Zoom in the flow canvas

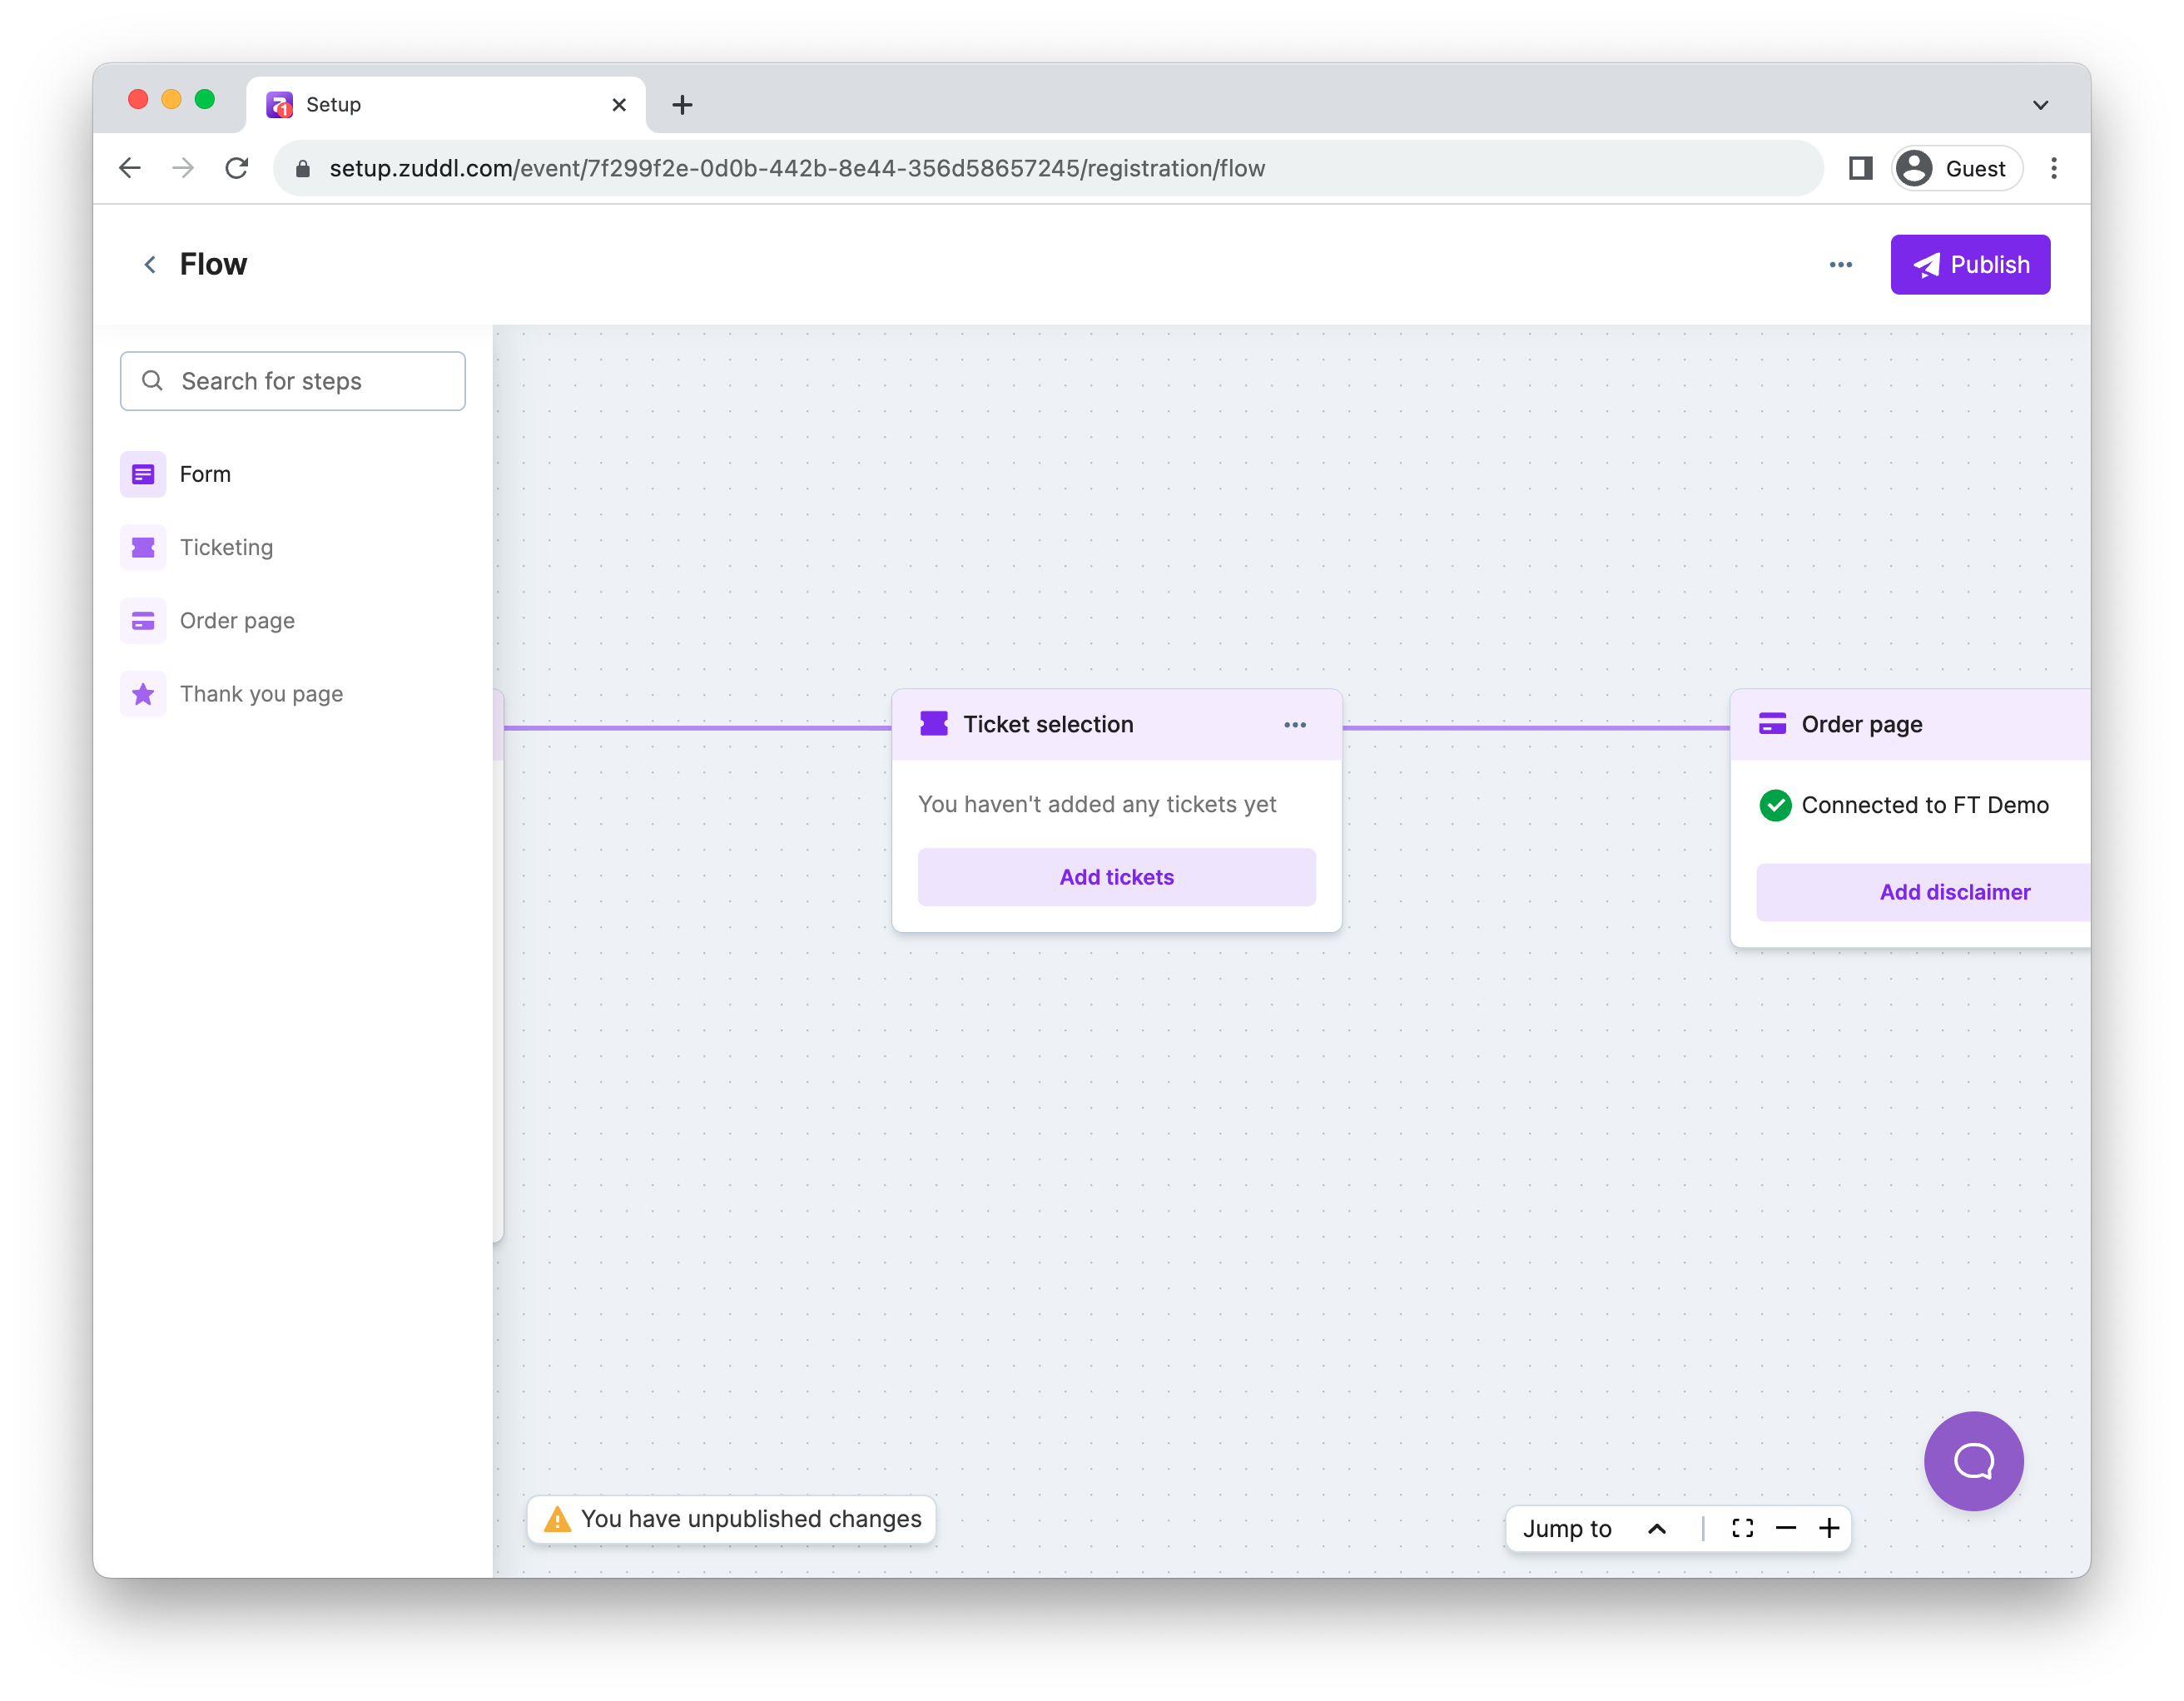pos(1829,1528)
